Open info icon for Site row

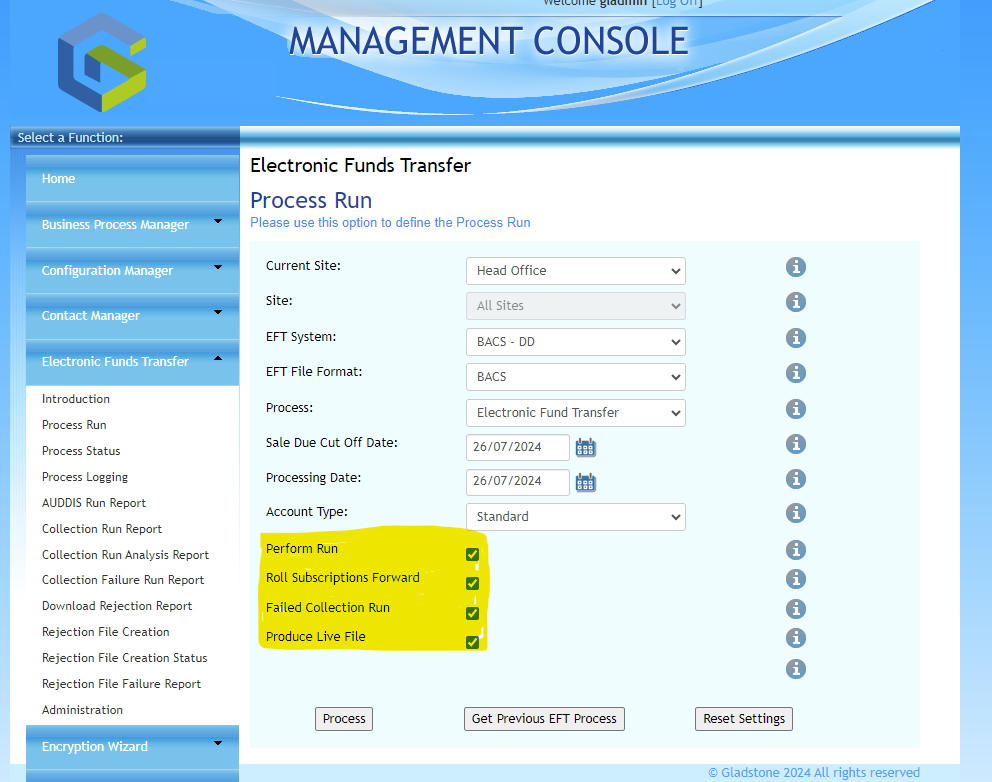point(796,302)
